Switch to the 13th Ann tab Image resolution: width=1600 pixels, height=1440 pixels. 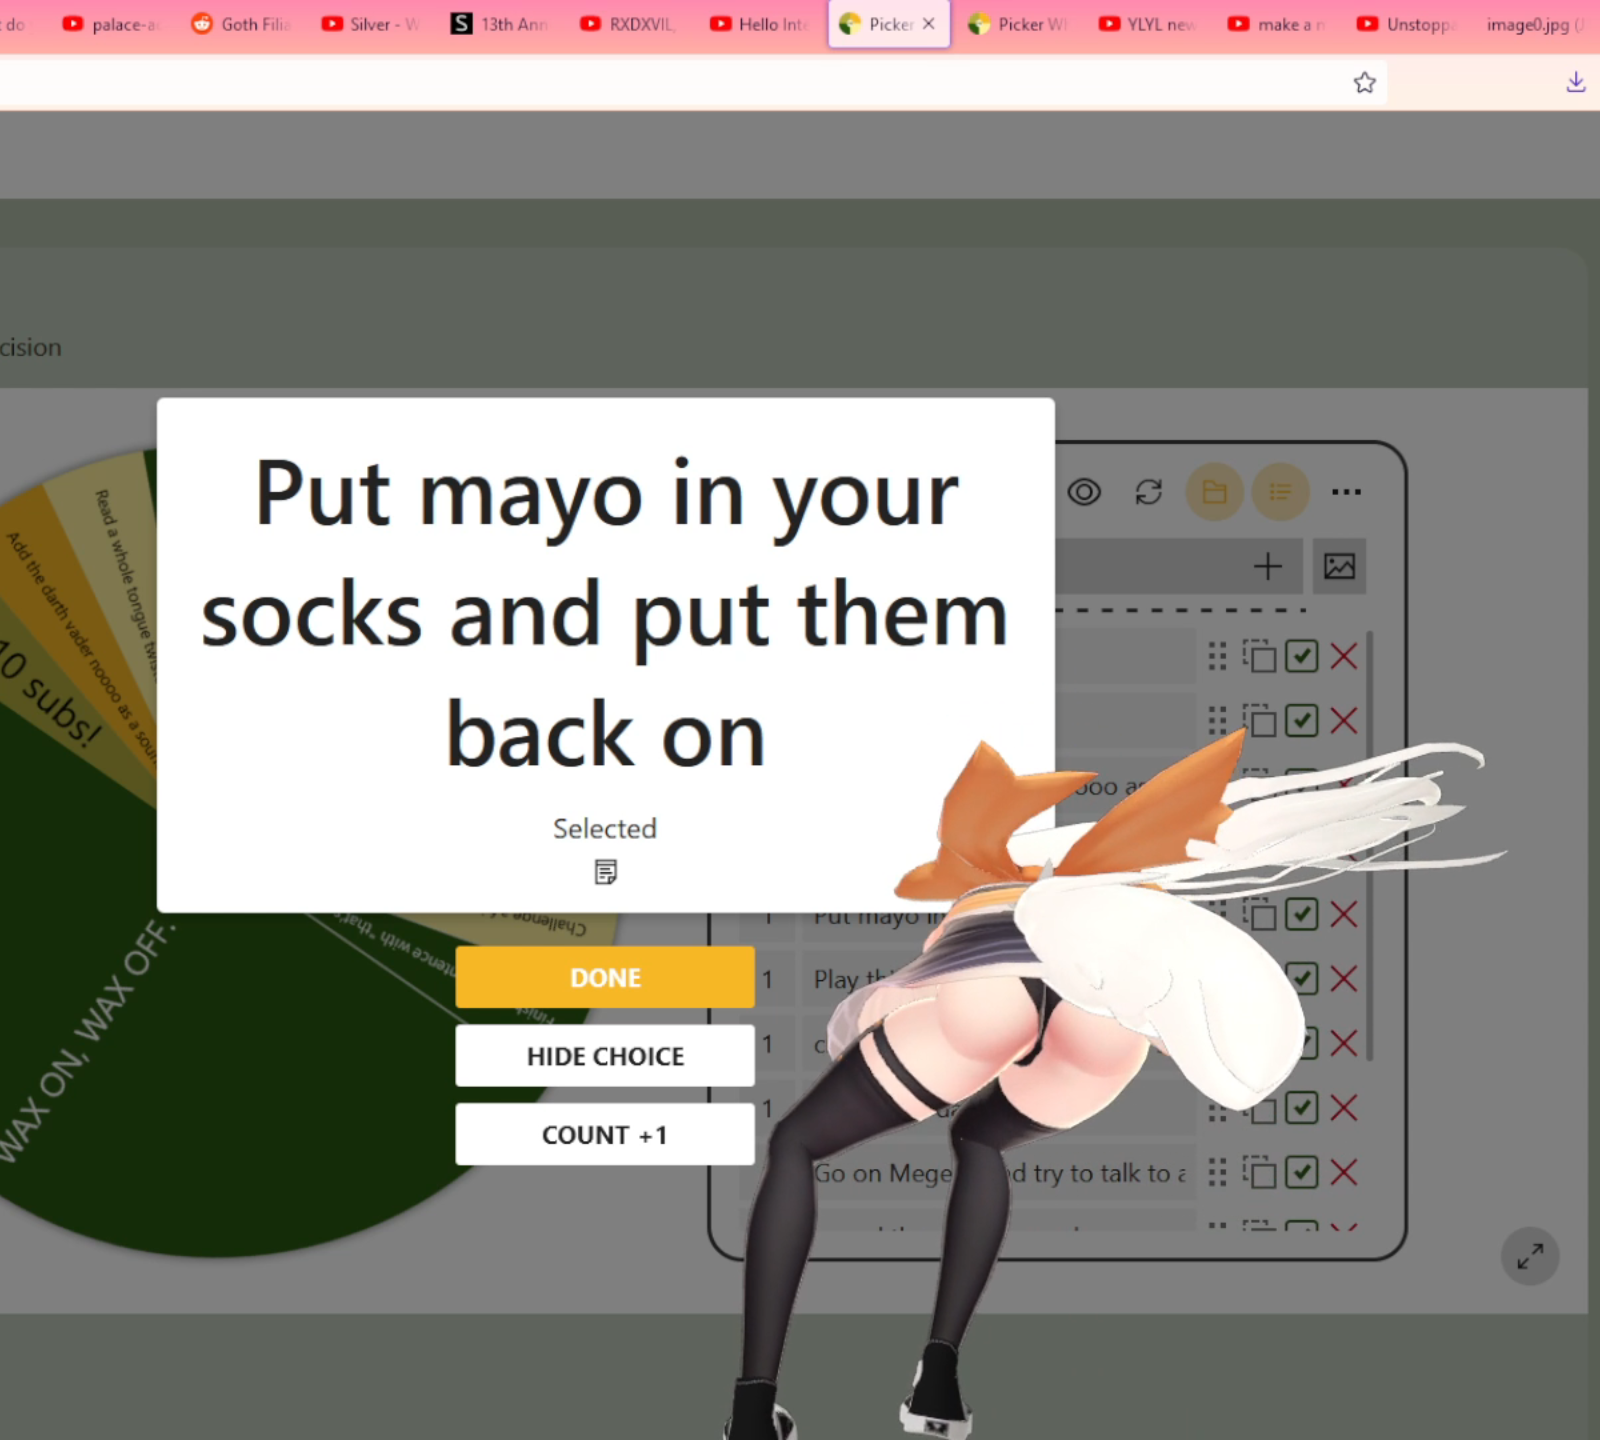click(x=499, y=24)
